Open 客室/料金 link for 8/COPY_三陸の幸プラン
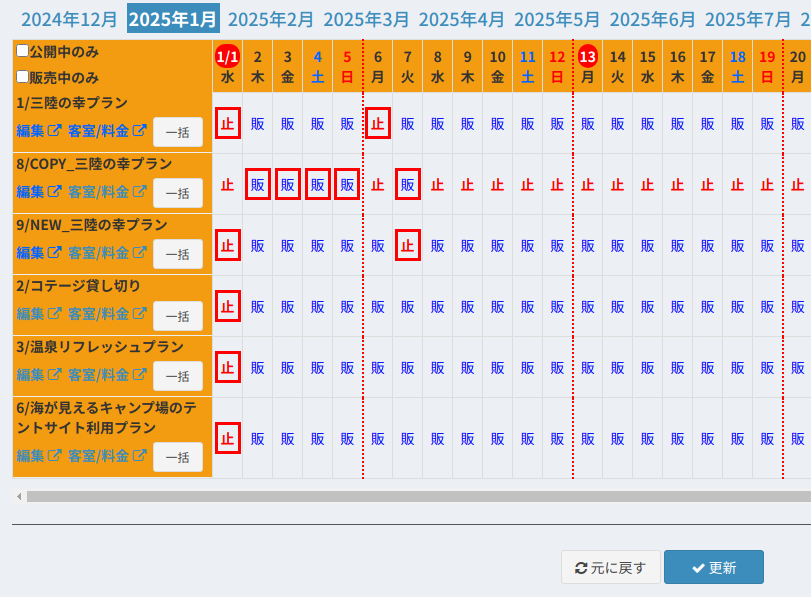Viewport: 811px width, 597px height. click(x=107, y=192)
